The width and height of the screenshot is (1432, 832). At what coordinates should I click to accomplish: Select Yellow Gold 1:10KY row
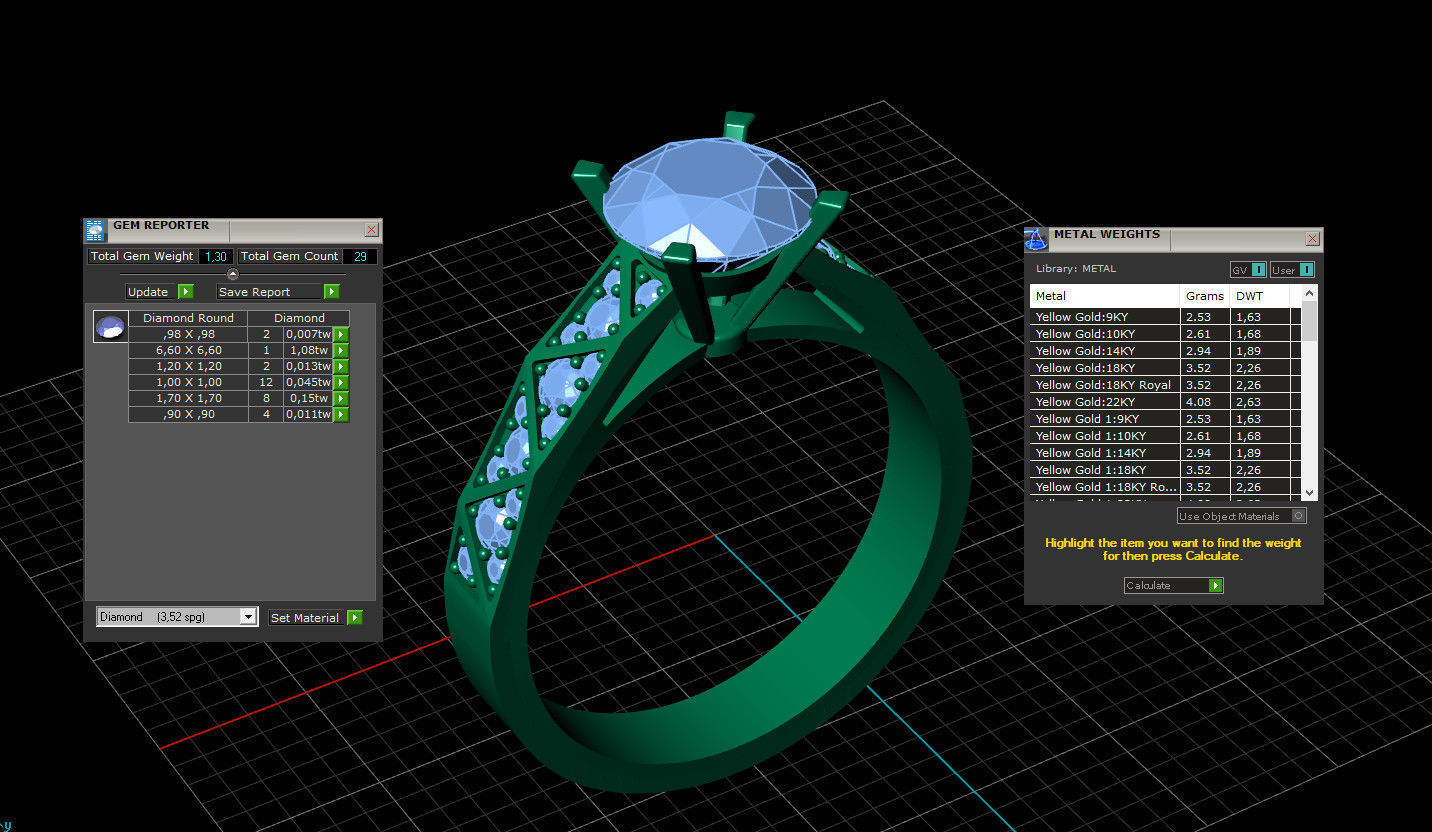(1166, 436)
